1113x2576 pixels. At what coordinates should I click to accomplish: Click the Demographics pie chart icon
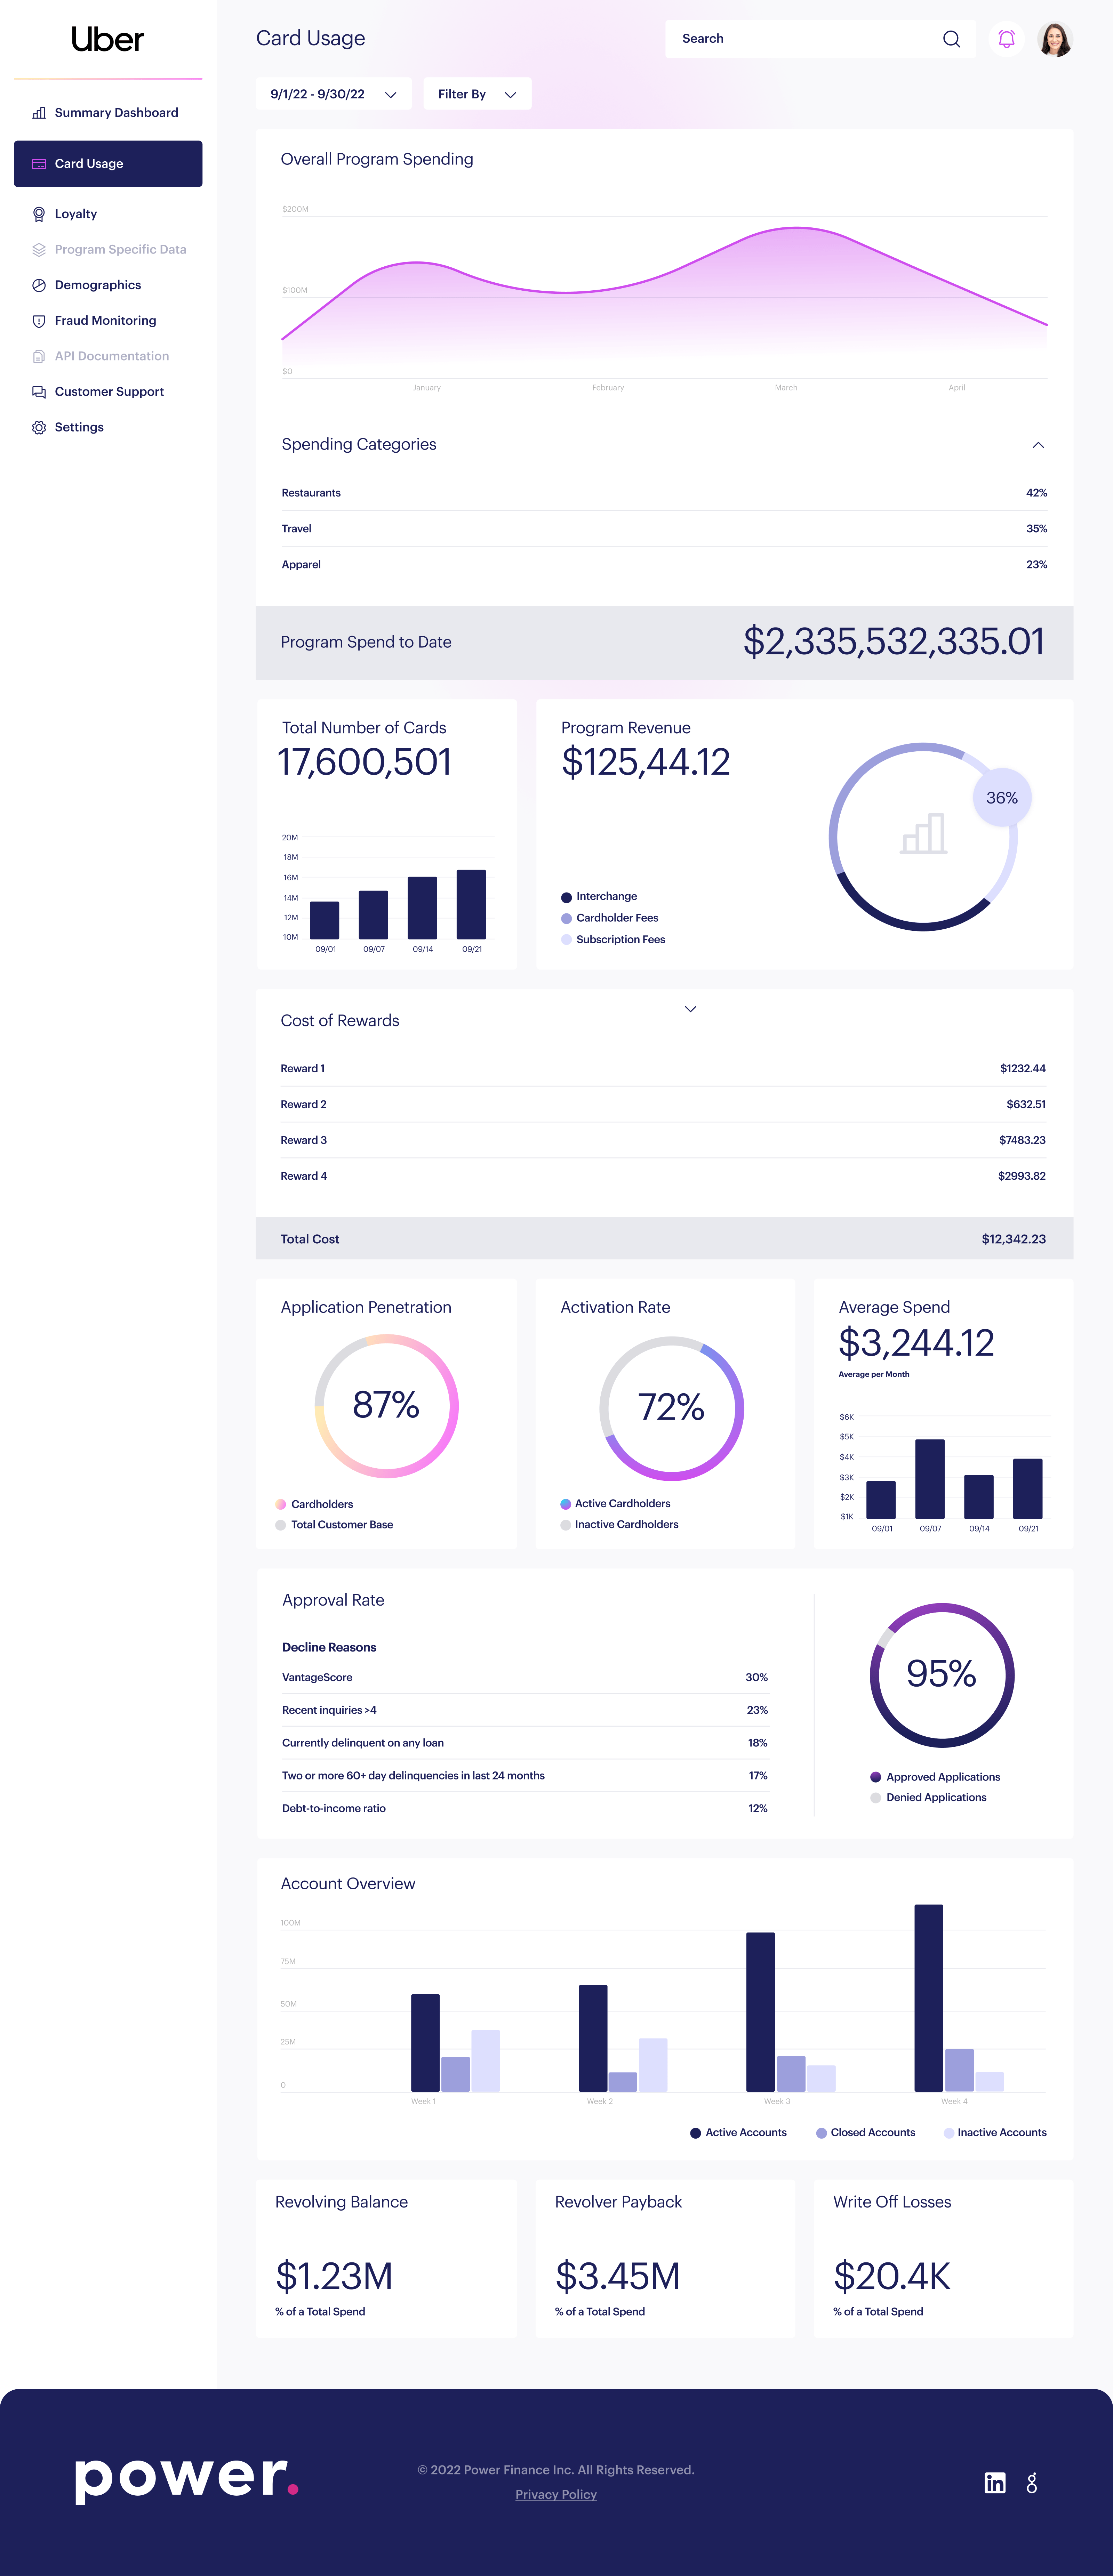pyautogui.click(x=39, y=285)
